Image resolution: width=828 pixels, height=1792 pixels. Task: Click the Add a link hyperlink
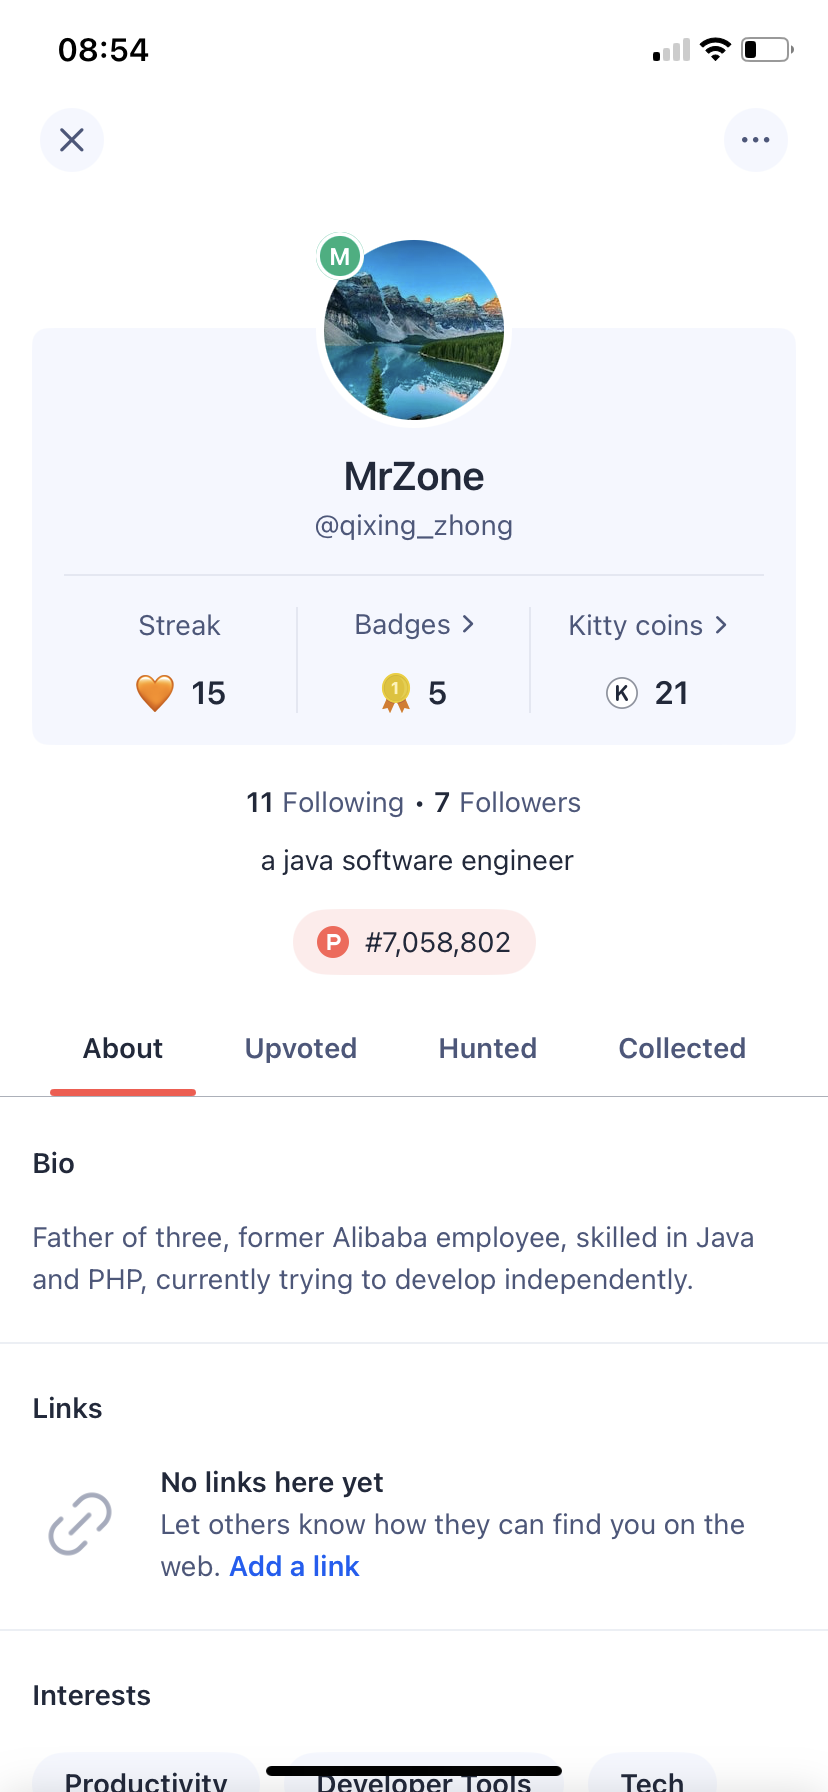pyautogui.click(x=294, y=1566)
